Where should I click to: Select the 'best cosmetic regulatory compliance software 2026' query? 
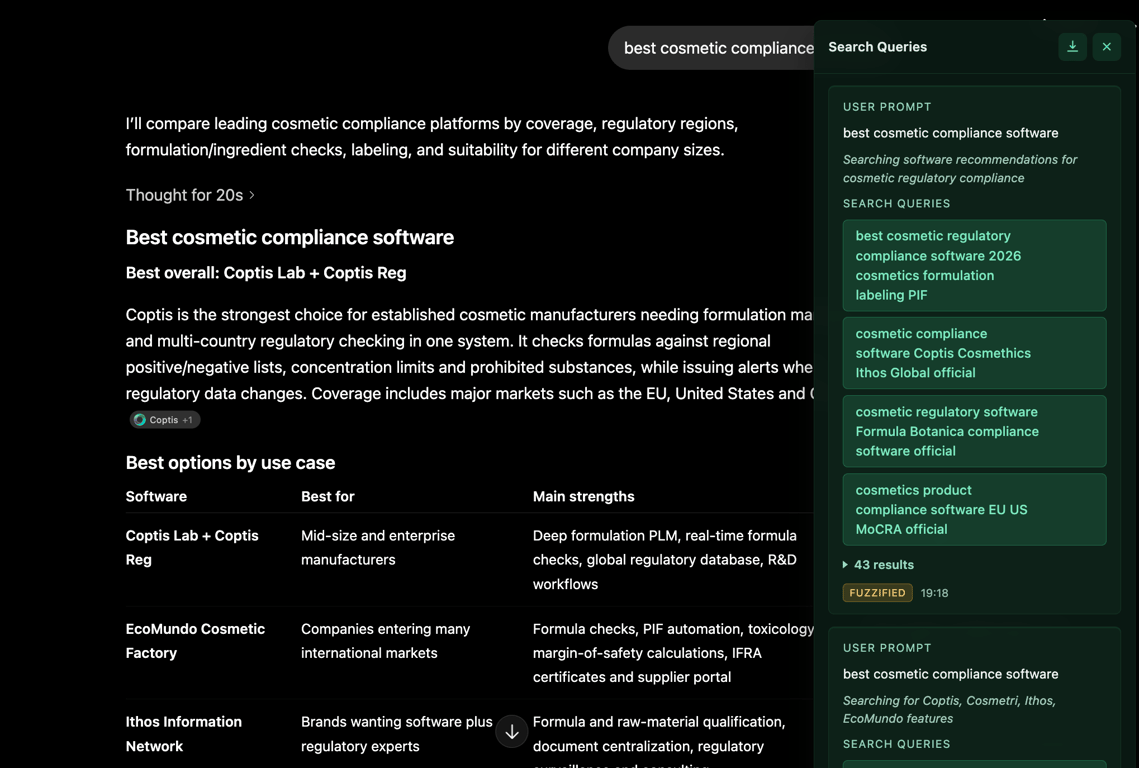coord(974,265)
